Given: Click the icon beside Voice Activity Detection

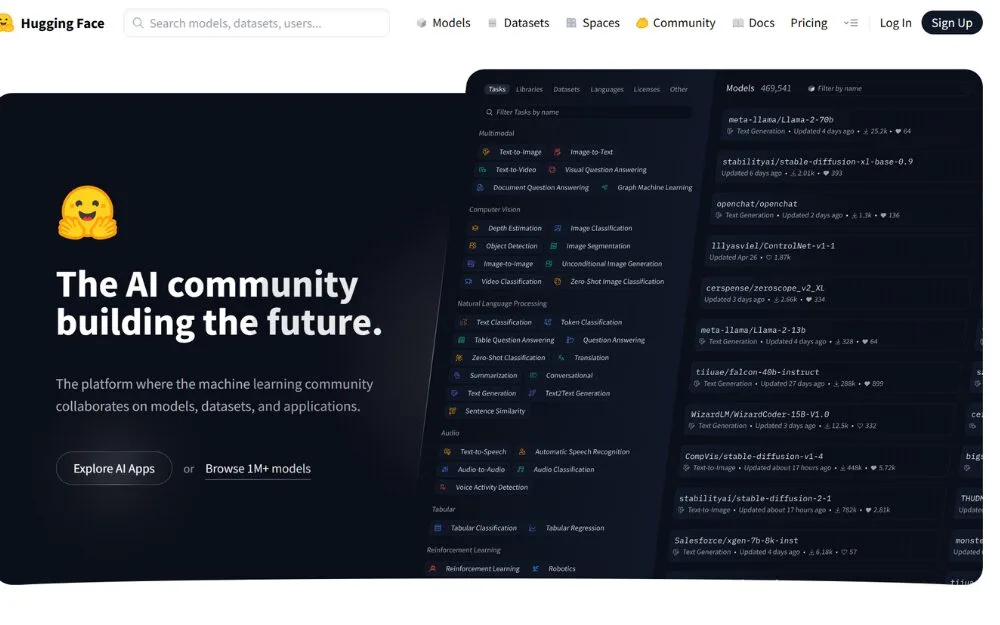Looking at the screenshot, I should pos(443,487).
